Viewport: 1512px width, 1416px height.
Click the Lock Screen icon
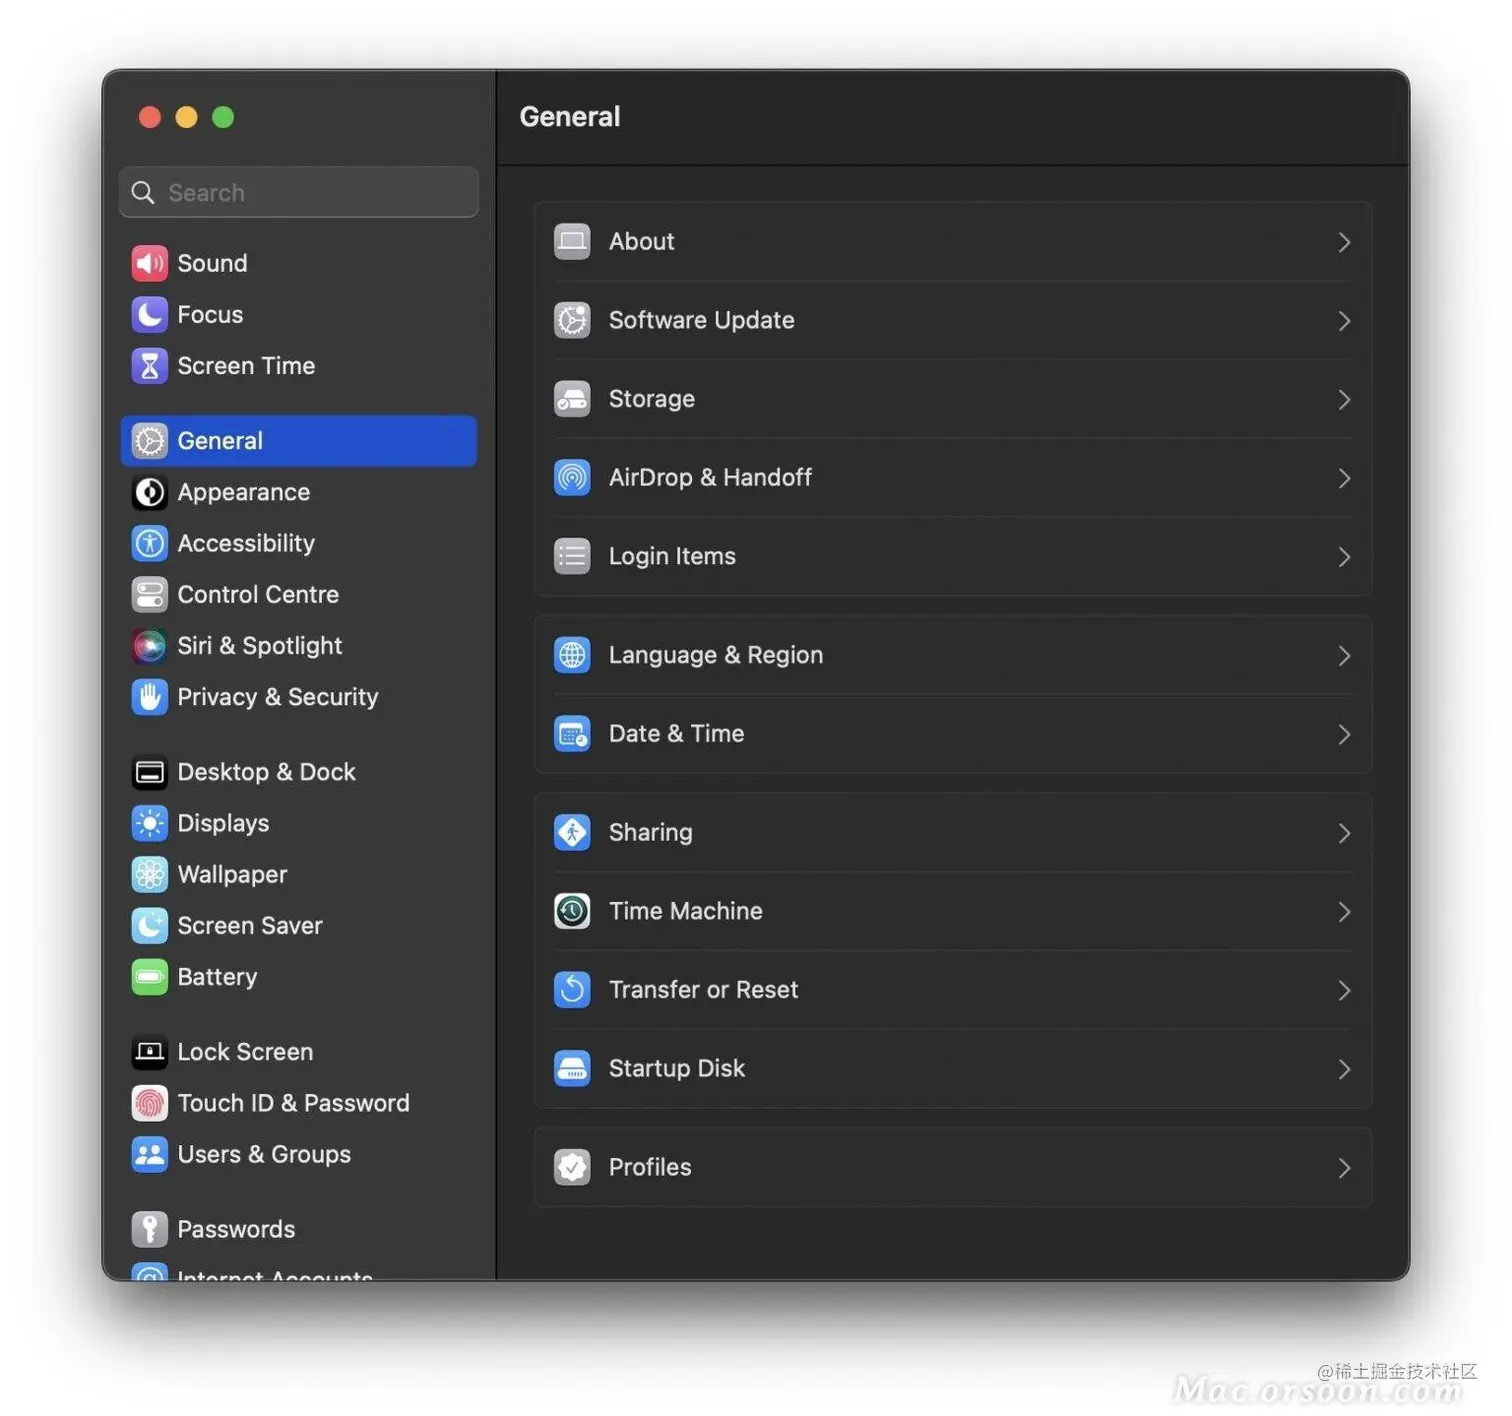click(x=149, y=1052)
